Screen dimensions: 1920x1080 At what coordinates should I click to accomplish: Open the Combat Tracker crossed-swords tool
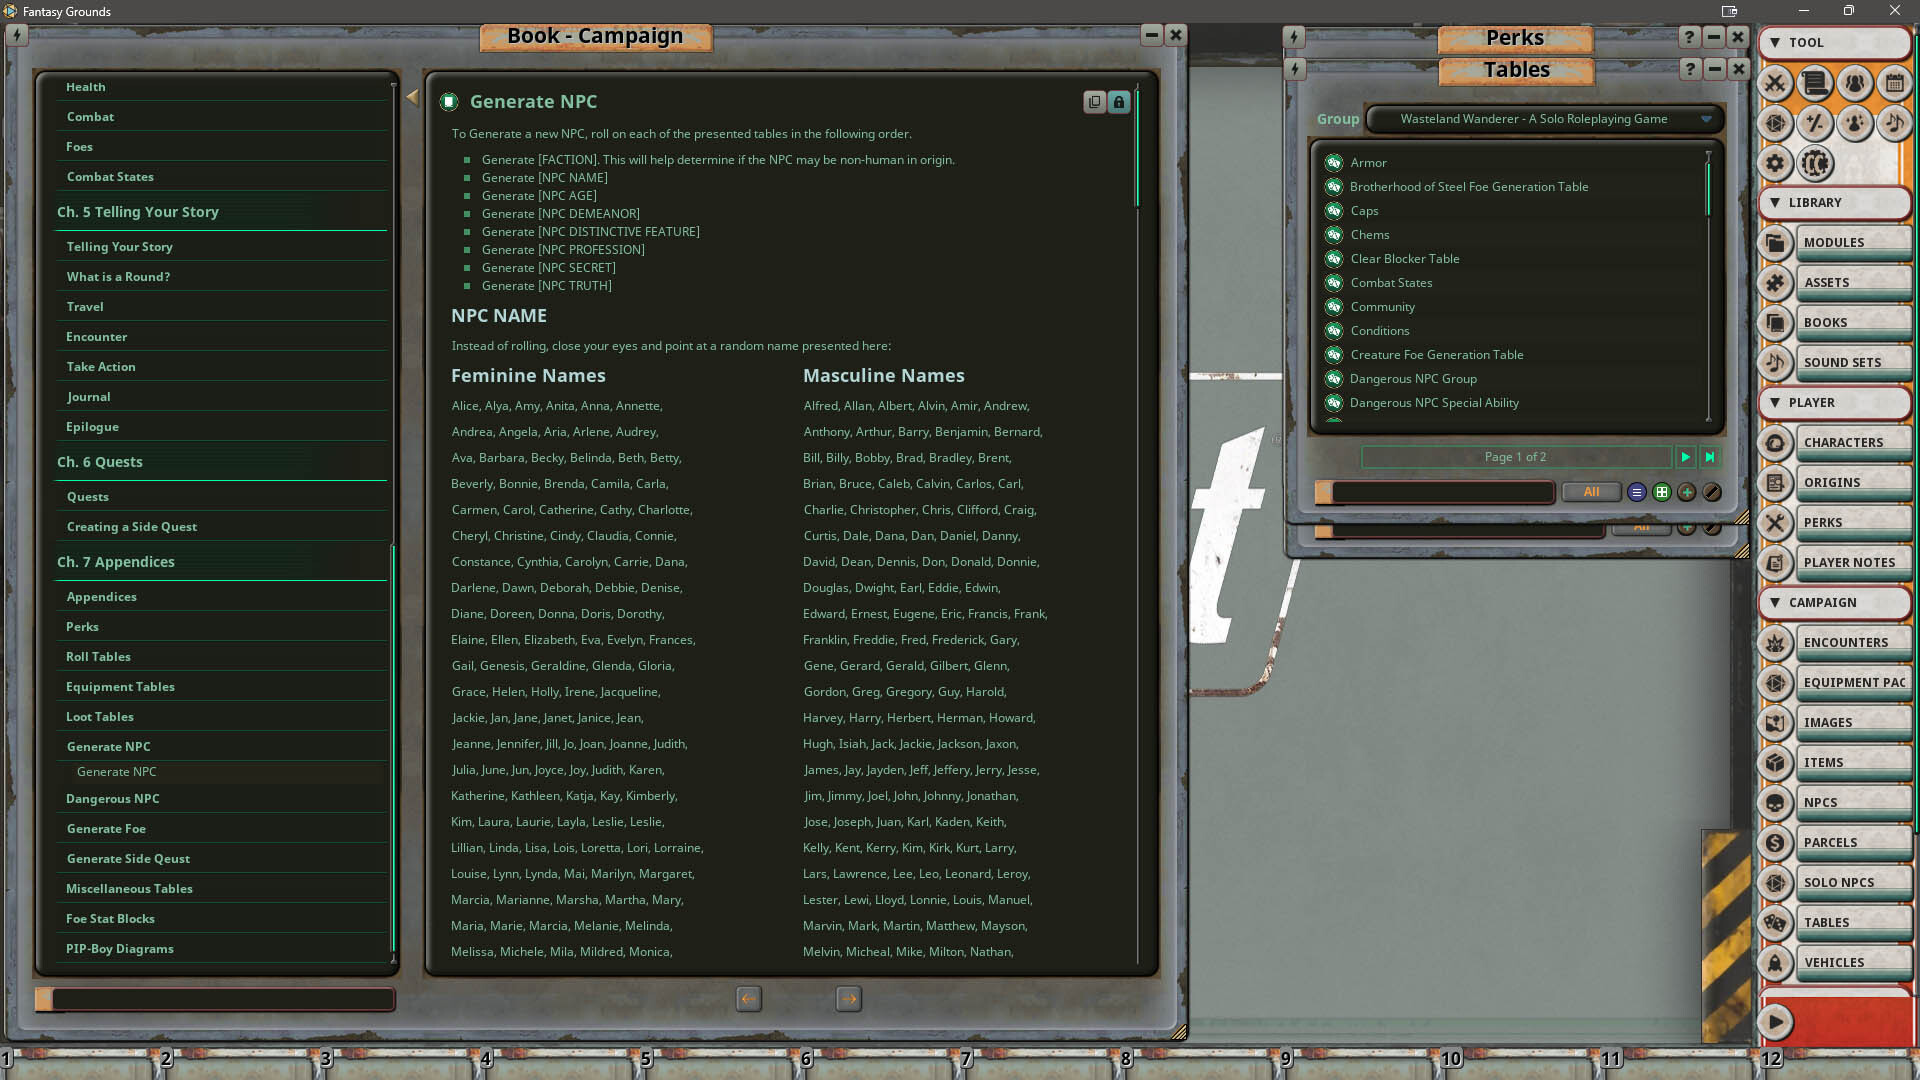pyautogui.click(x=1775, y=83)
